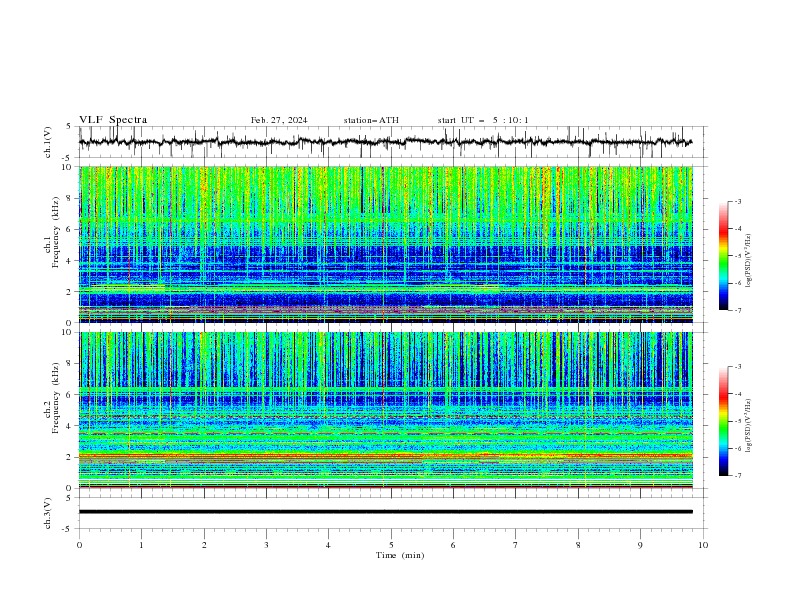The height and width of the screenshot is (612, 792).
Task: Click the ch.1 spectrogram colorbar
Action: (x=723, y=256)
